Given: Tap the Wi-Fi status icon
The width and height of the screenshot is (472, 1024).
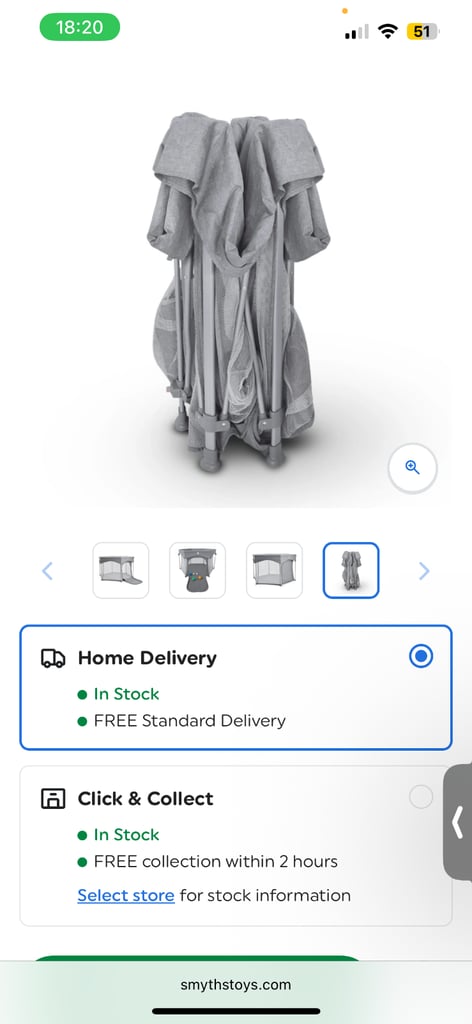Looking at the screenshot, I should 388,31.
